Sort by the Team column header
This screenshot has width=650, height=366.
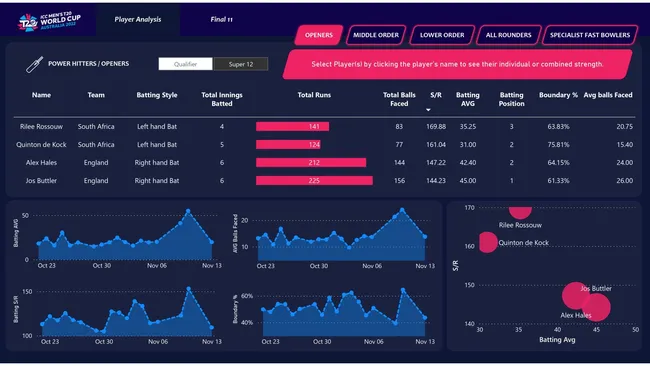[x=96, y=95]
